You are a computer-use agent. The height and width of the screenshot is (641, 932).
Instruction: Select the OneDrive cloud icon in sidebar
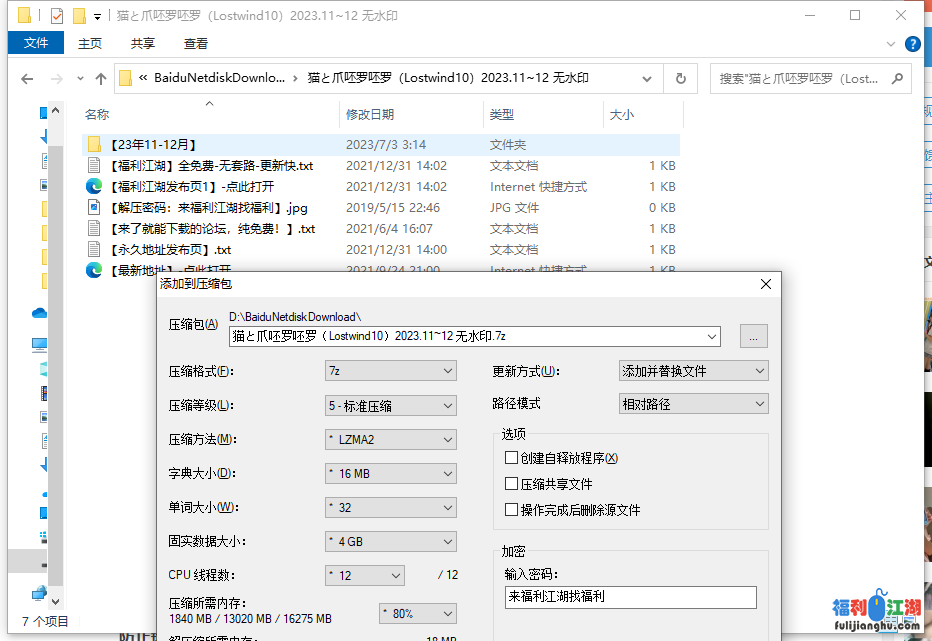tap(38, 311)
